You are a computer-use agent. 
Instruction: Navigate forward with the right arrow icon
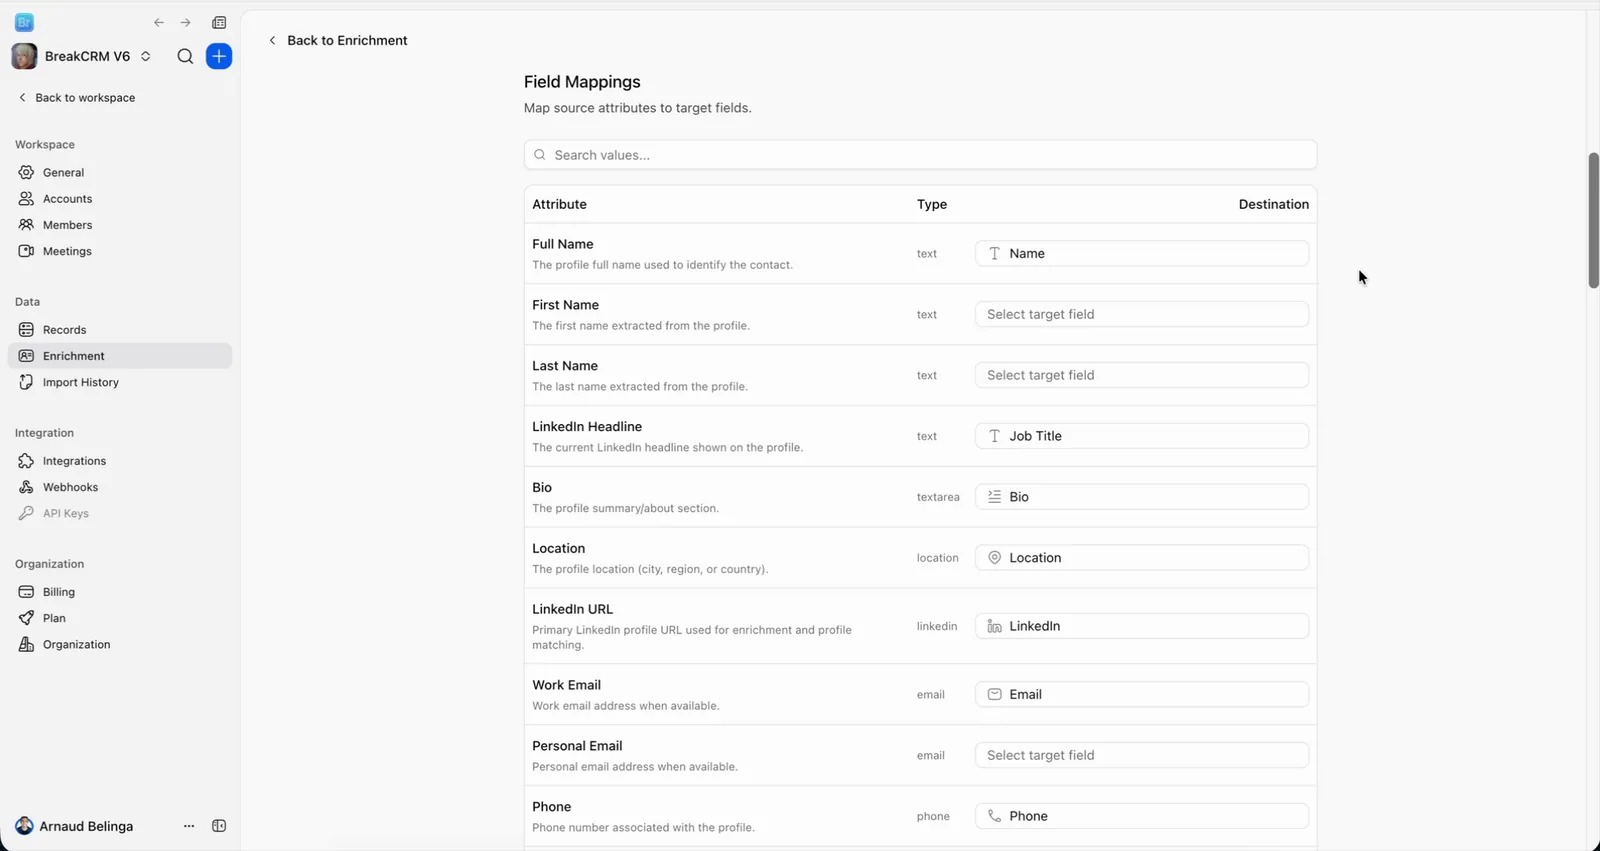pyautogui.click(x=185, y=23)
